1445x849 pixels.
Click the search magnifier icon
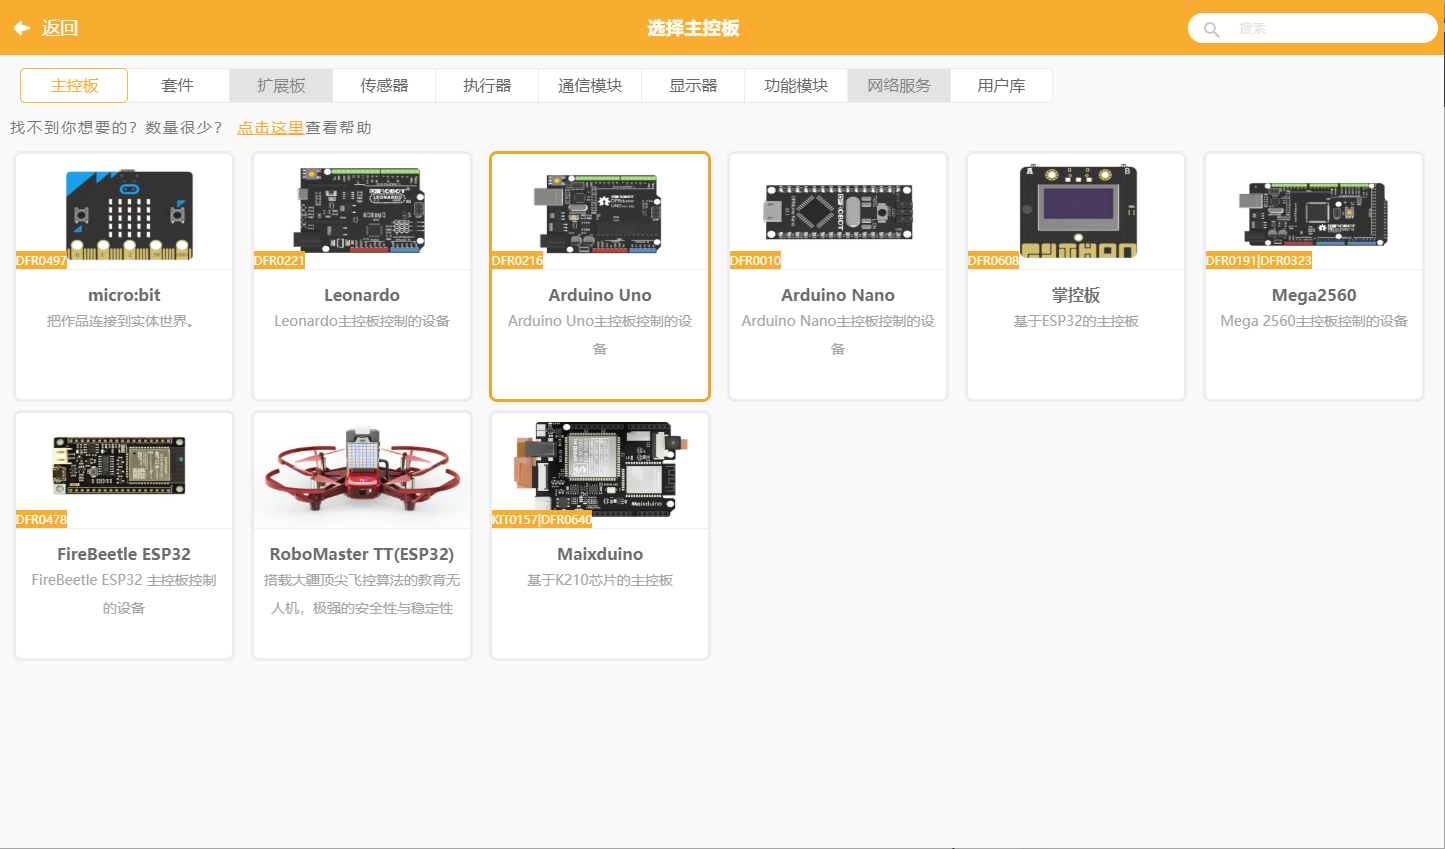coord(1211,29)
